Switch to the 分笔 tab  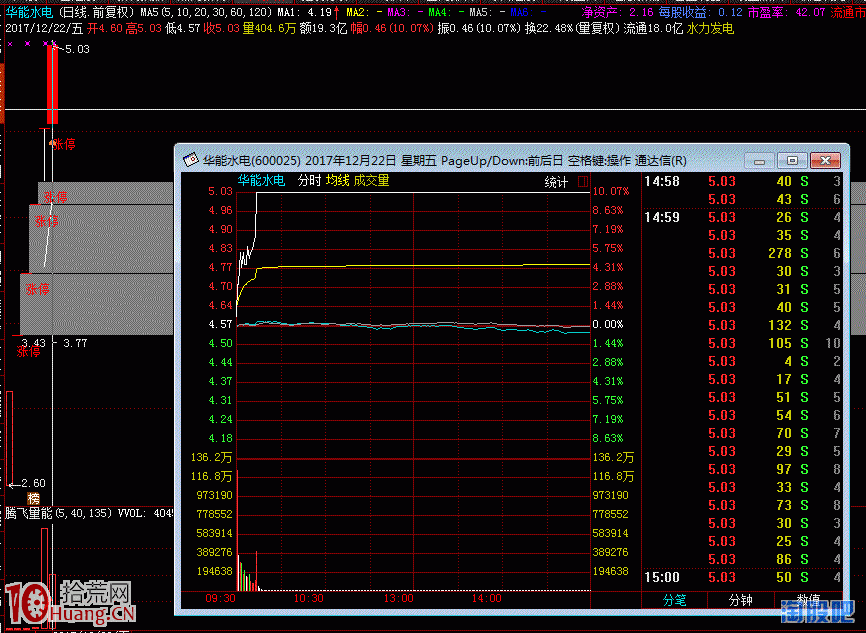[x=674, y=600]
